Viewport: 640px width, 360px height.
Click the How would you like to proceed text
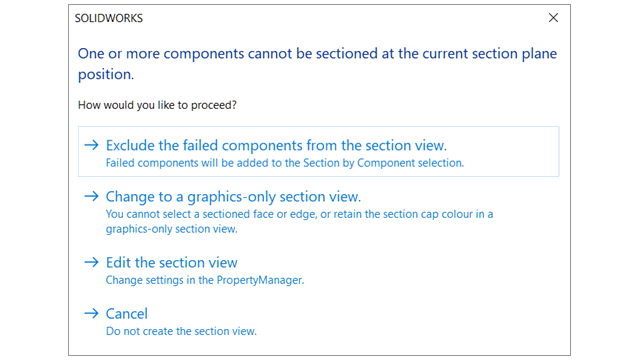(157, 105)
